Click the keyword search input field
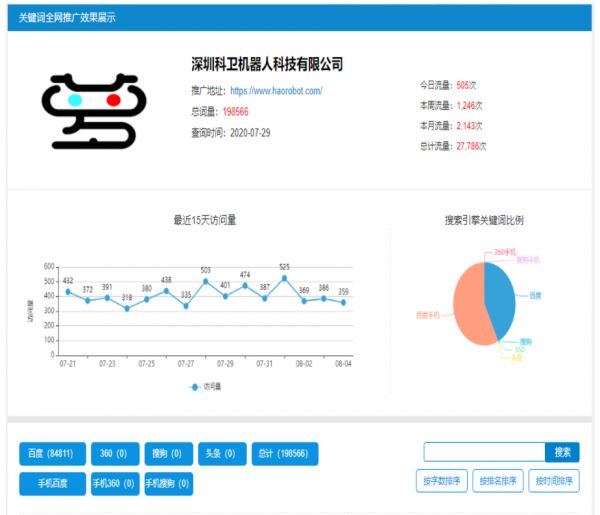 click(484, 452)
